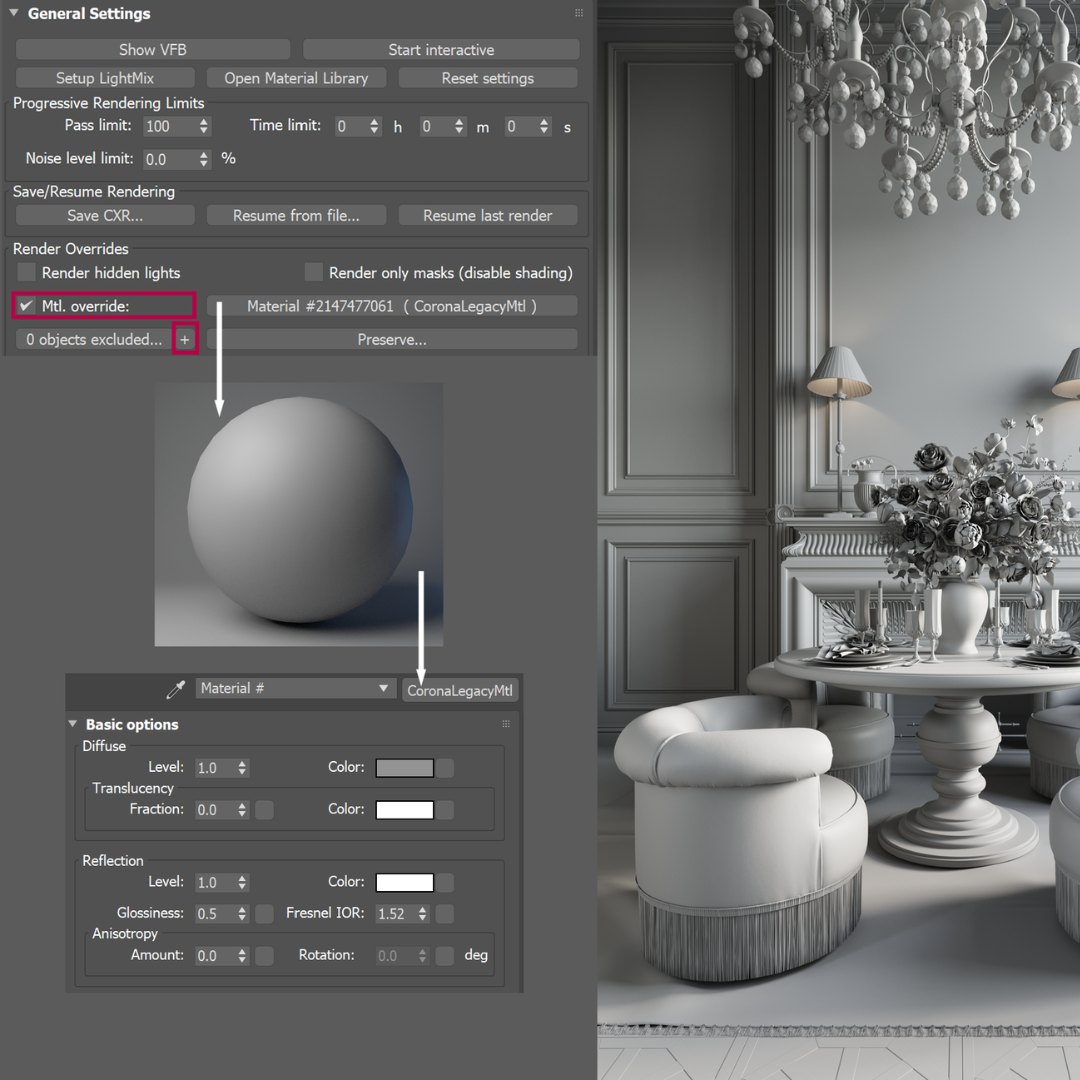Click the Glossiness texture map slot

(x=262, y=913)
